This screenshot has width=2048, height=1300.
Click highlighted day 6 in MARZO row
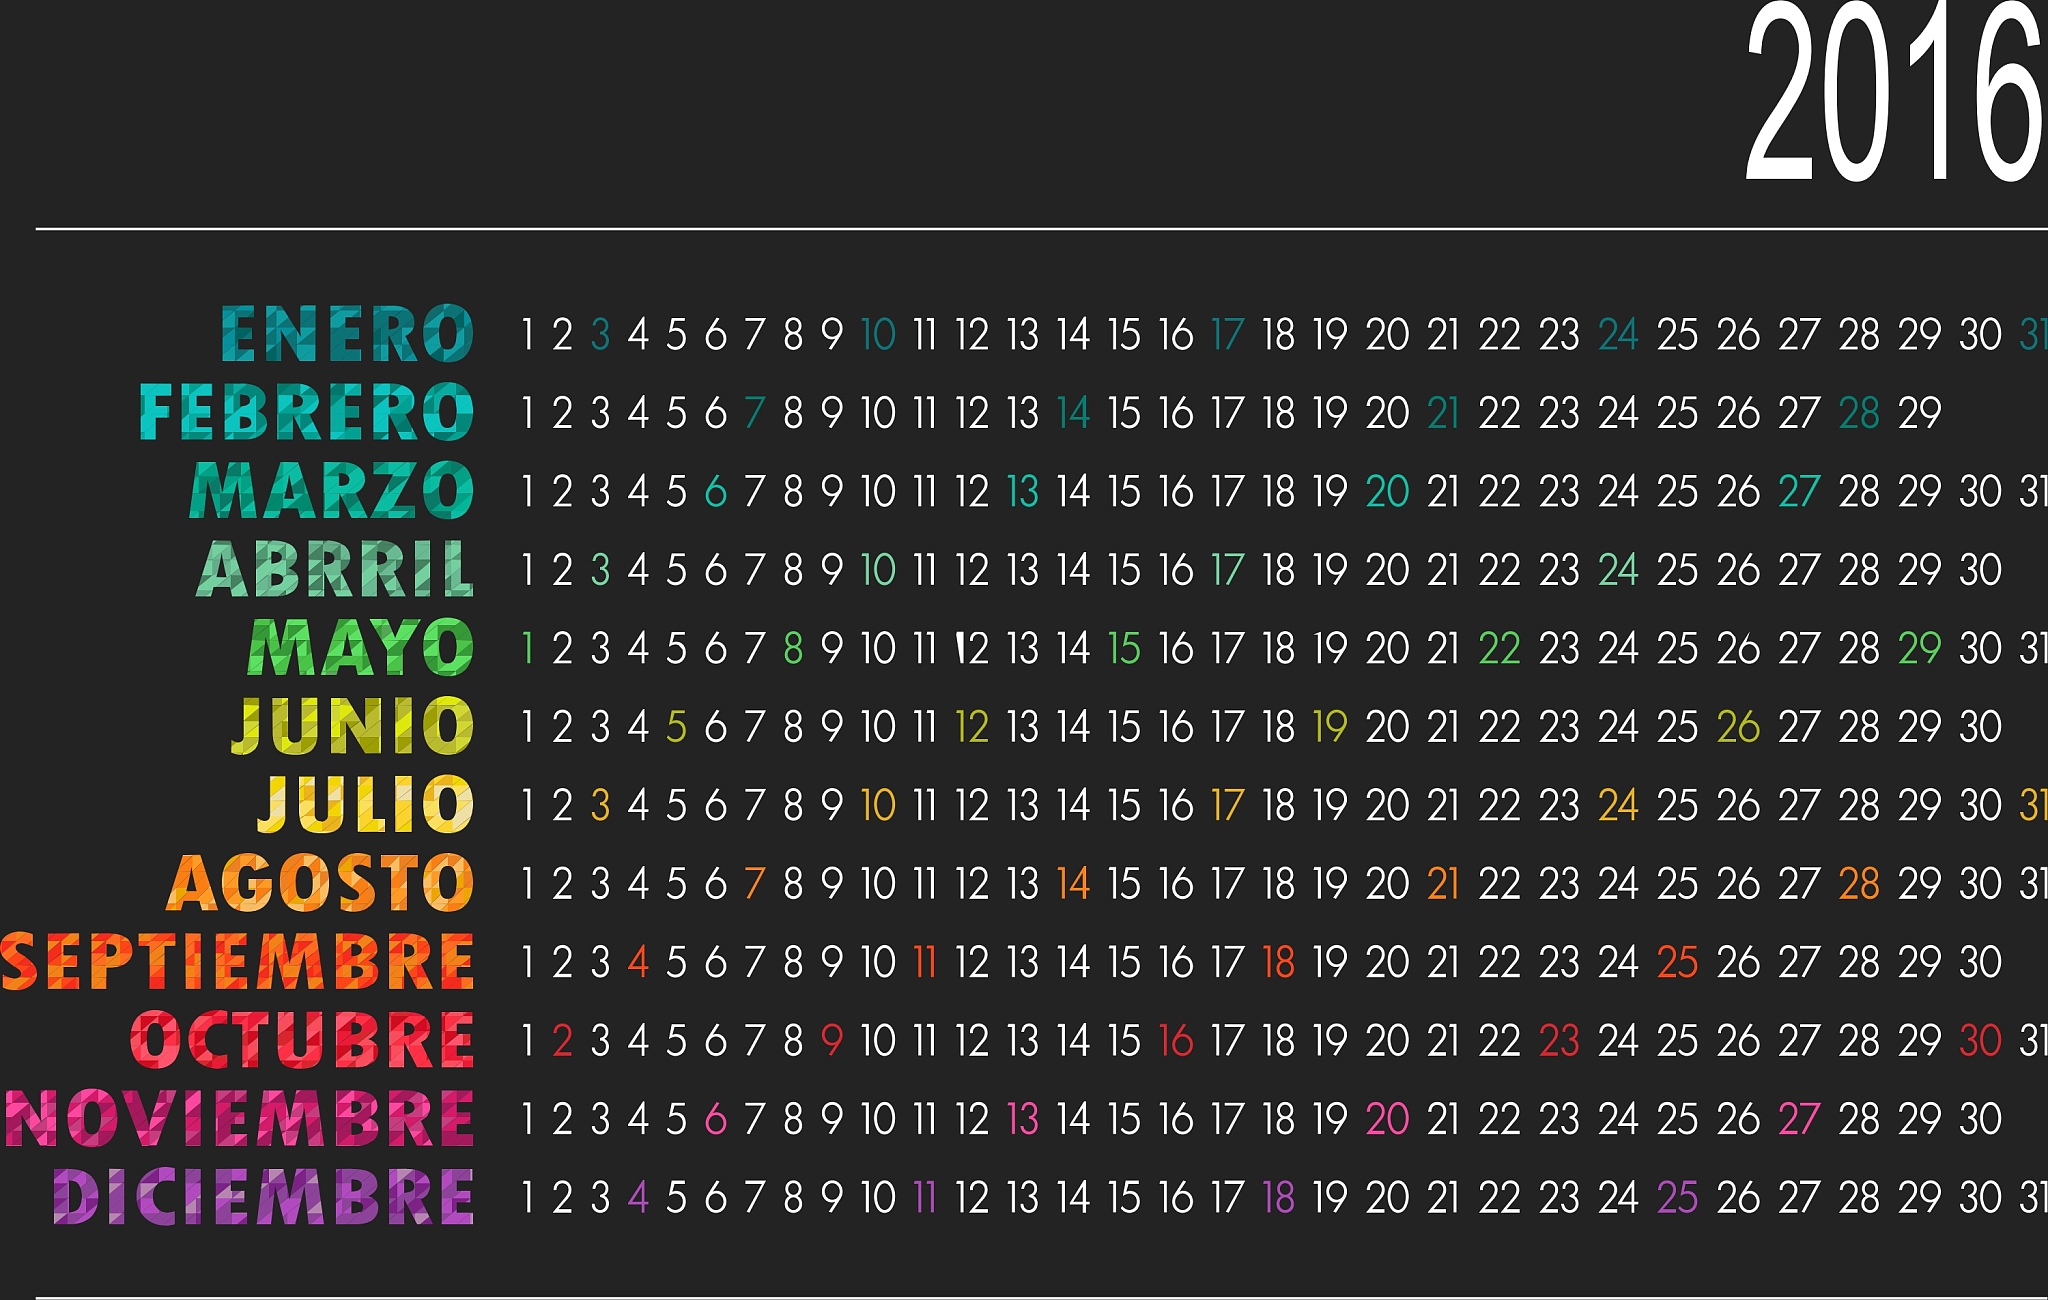(715, 492)
